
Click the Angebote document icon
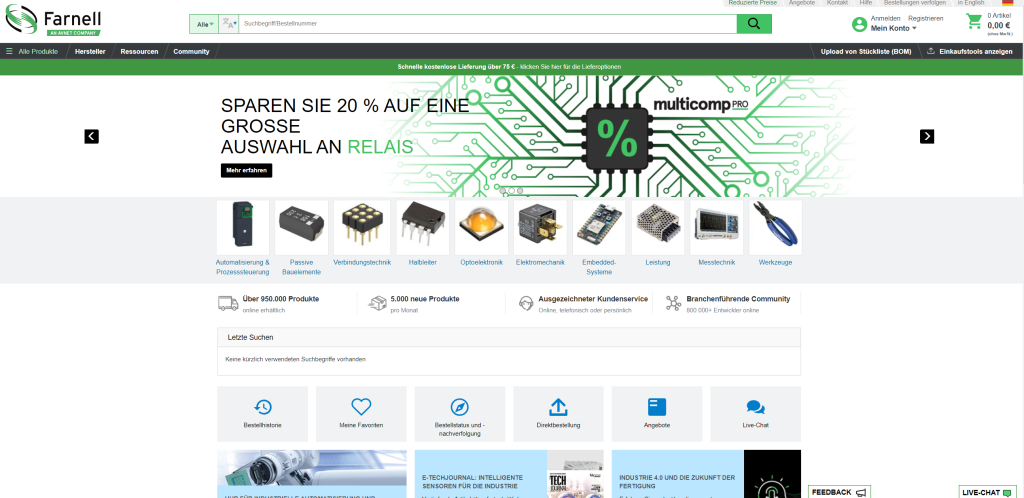pos(657,407)
